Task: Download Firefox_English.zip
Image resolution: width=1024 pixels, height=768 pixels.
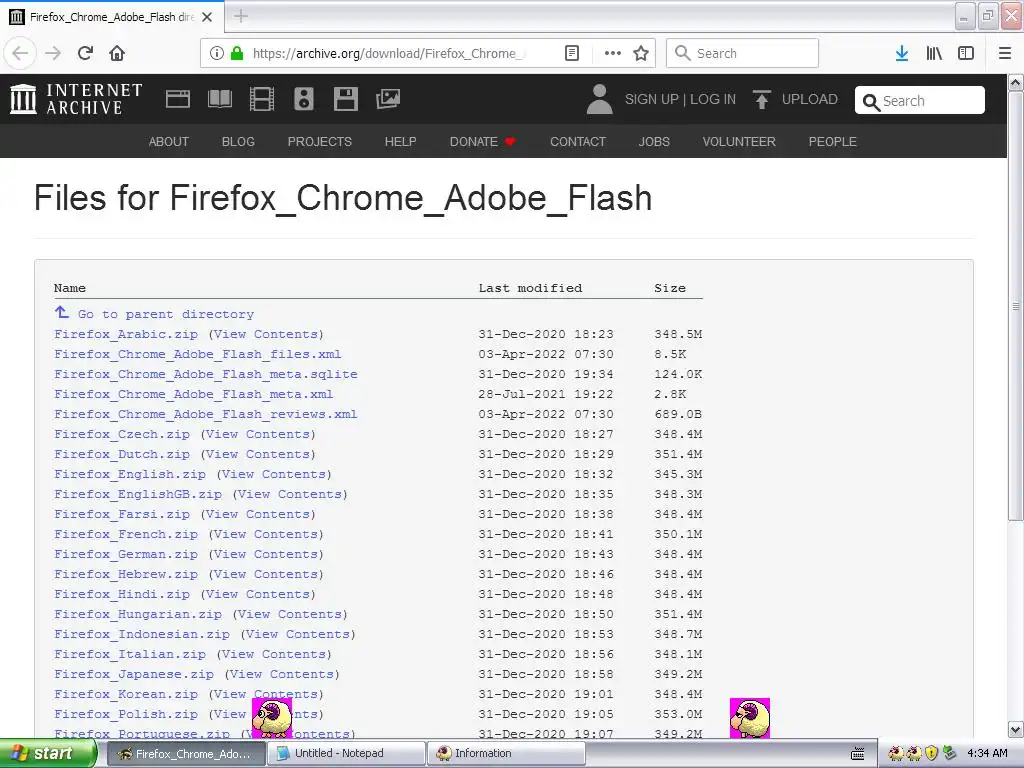Action: (129, 474)
